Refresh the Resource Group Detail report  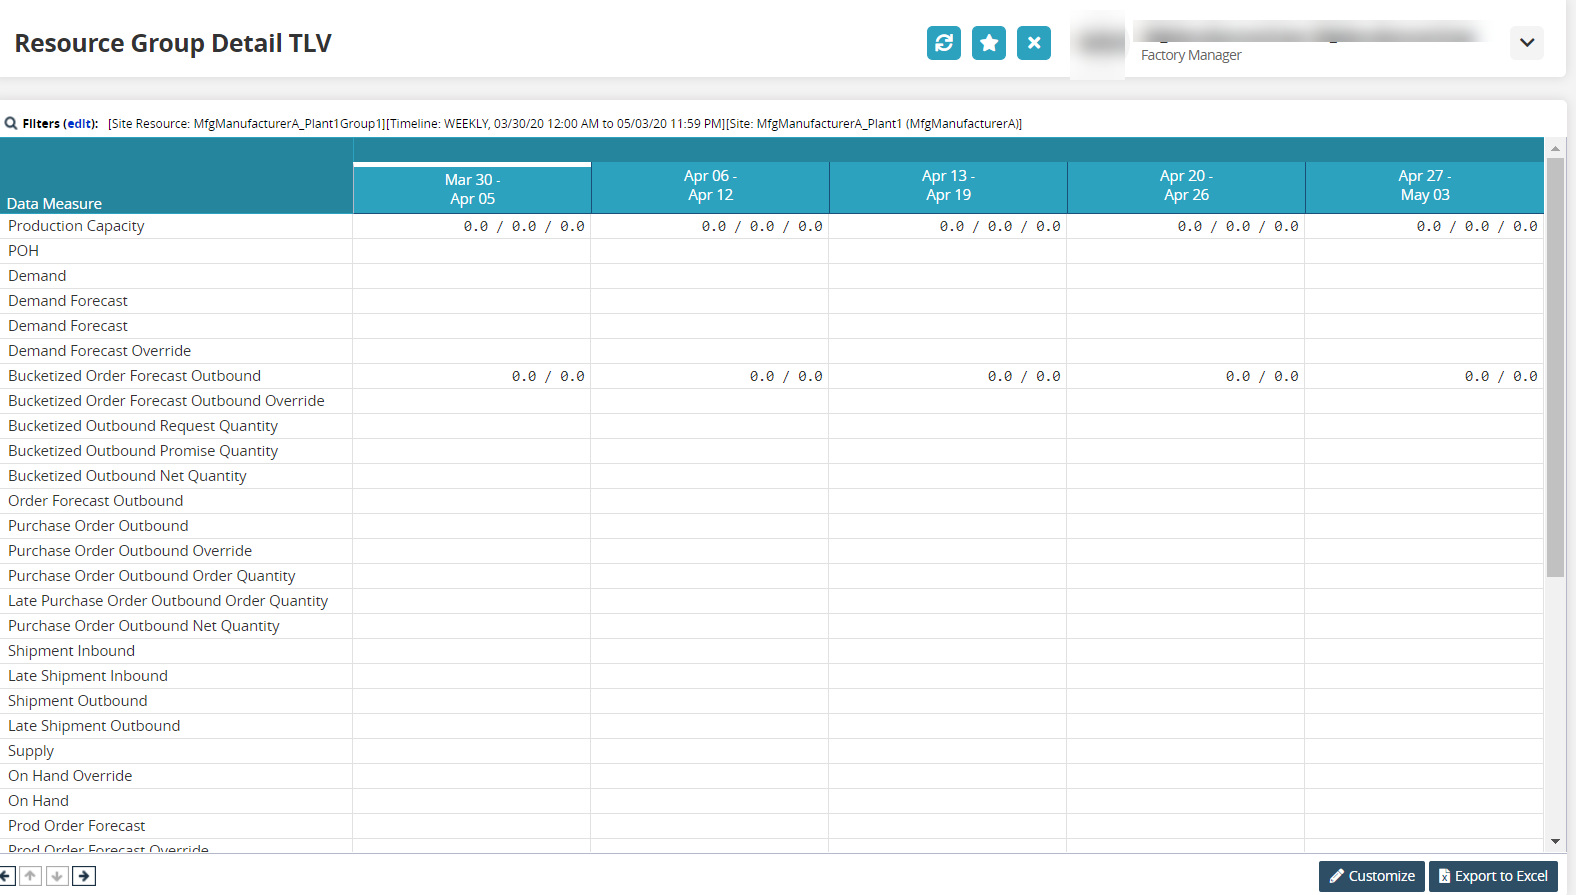pos(943,43)
